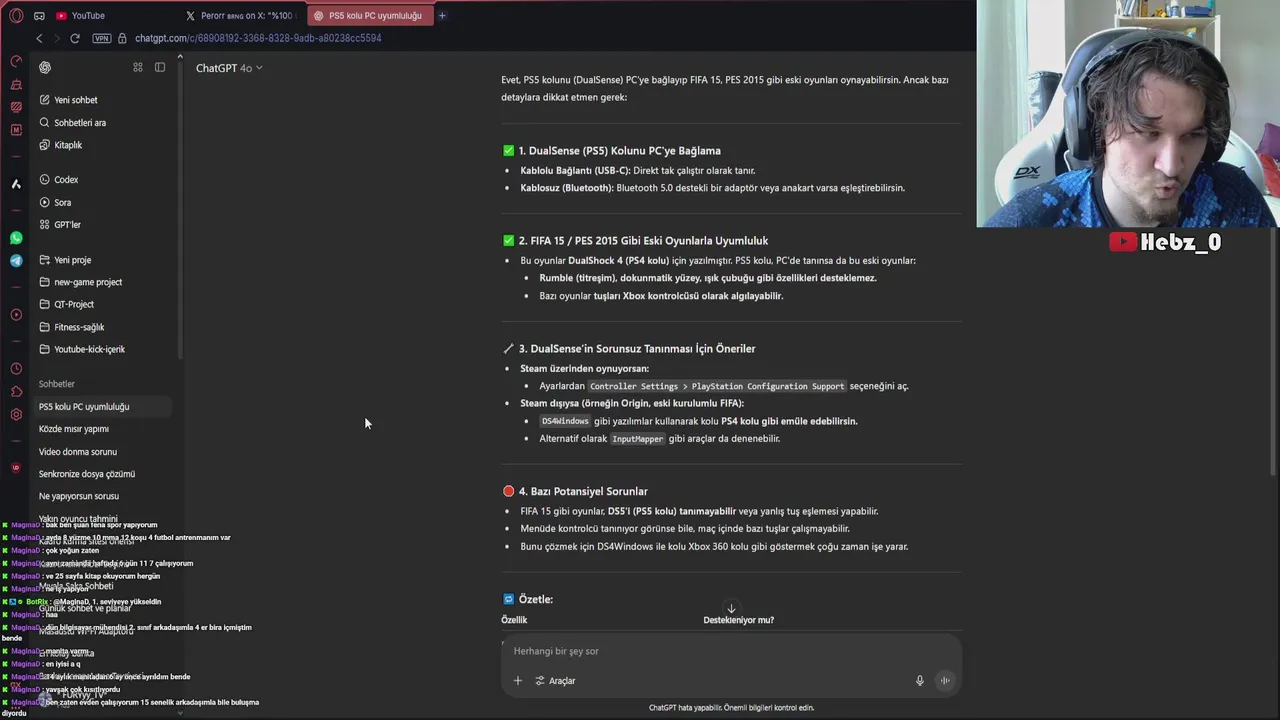This screenshot has height=720, width=1280.
Task: Open Settings gear in Opera sidebar
Action: tap(16, 415)
